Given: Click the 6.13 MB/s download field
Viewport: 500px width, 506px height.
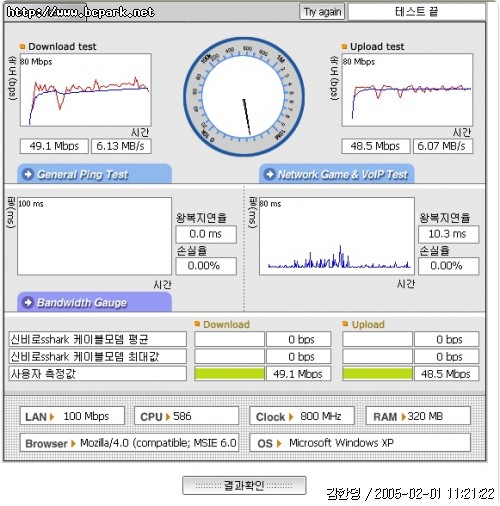Looking at the screenshot, I should pos(121,146).
